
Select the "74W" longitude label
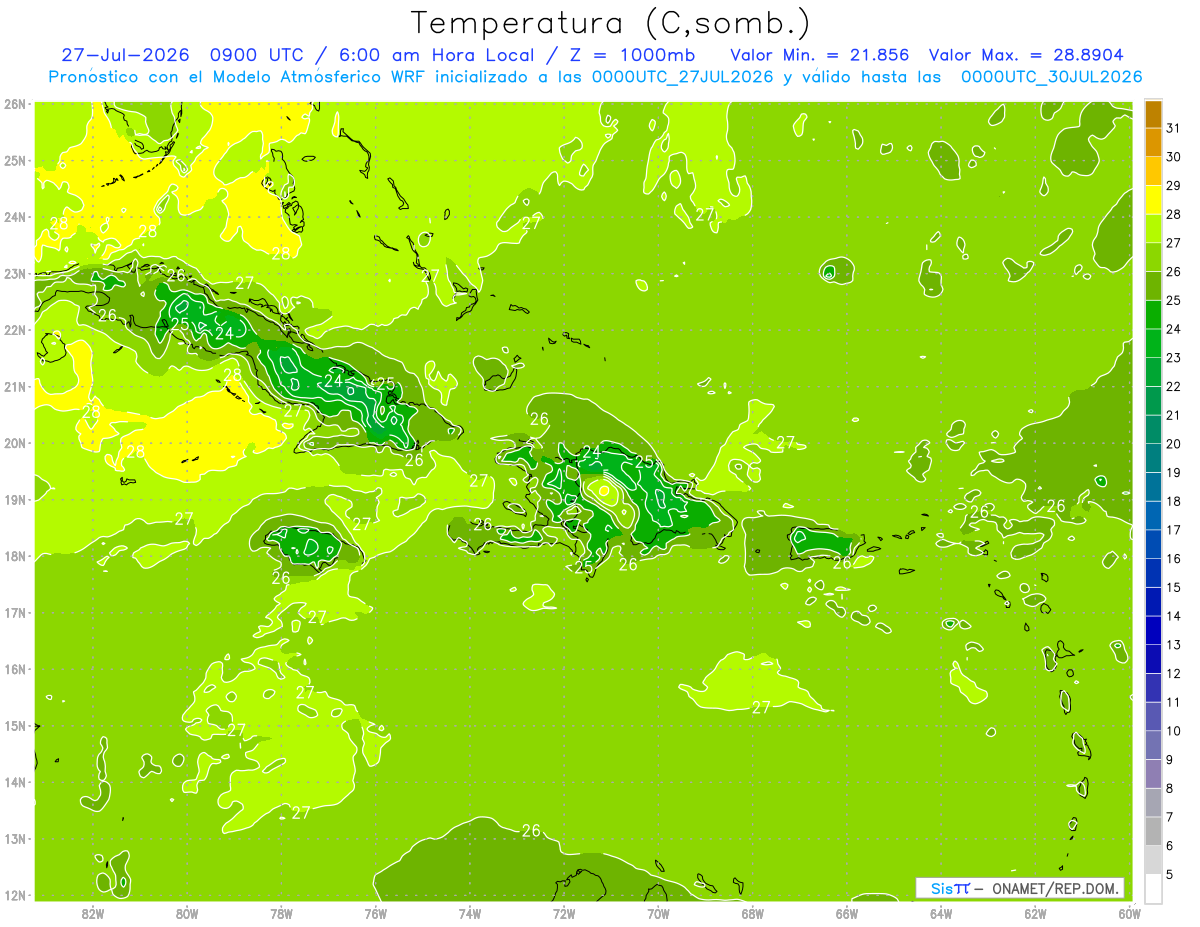point(470,913)
